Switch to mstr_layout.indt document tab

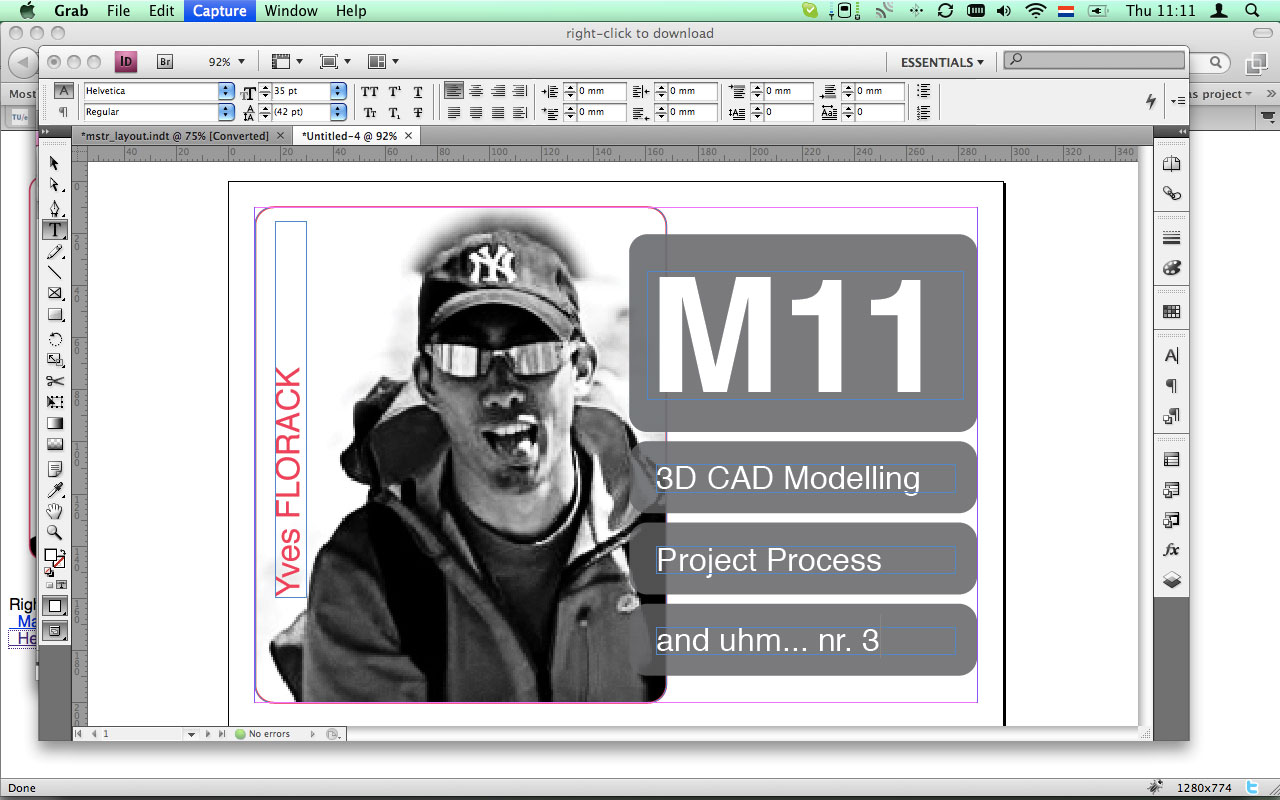click(x=175, y=136)
